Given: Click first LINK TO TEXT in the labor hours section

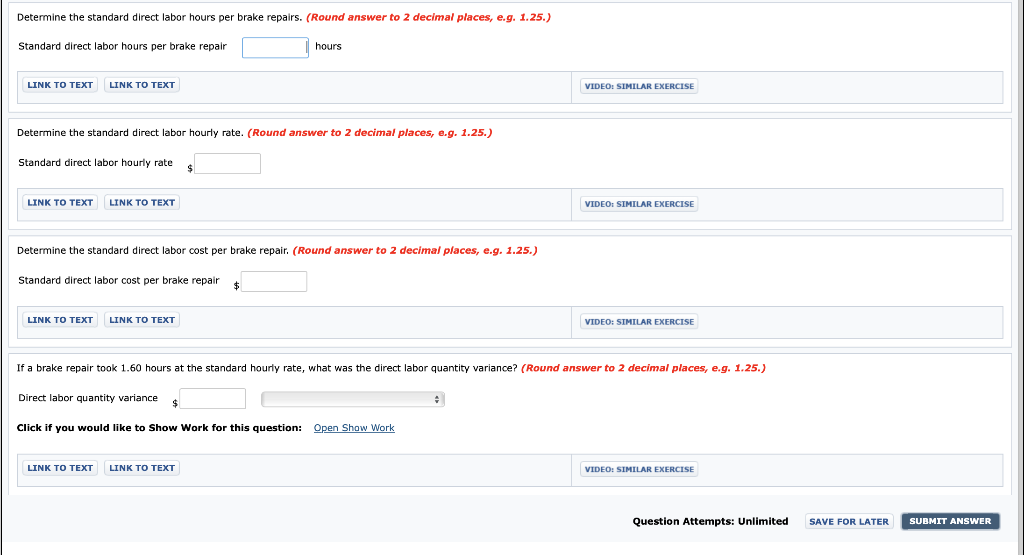Looking at the screenshot, I should click(60, 85).
